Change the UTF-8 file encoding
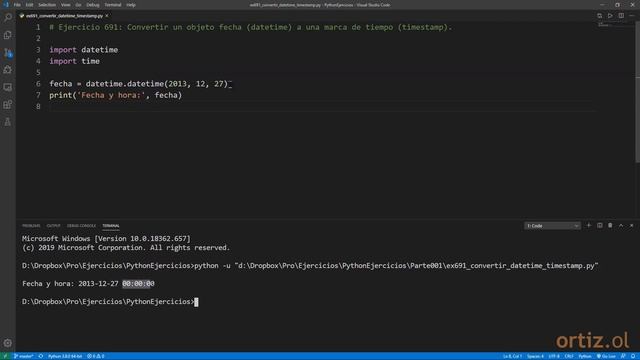 click(554, 356)
